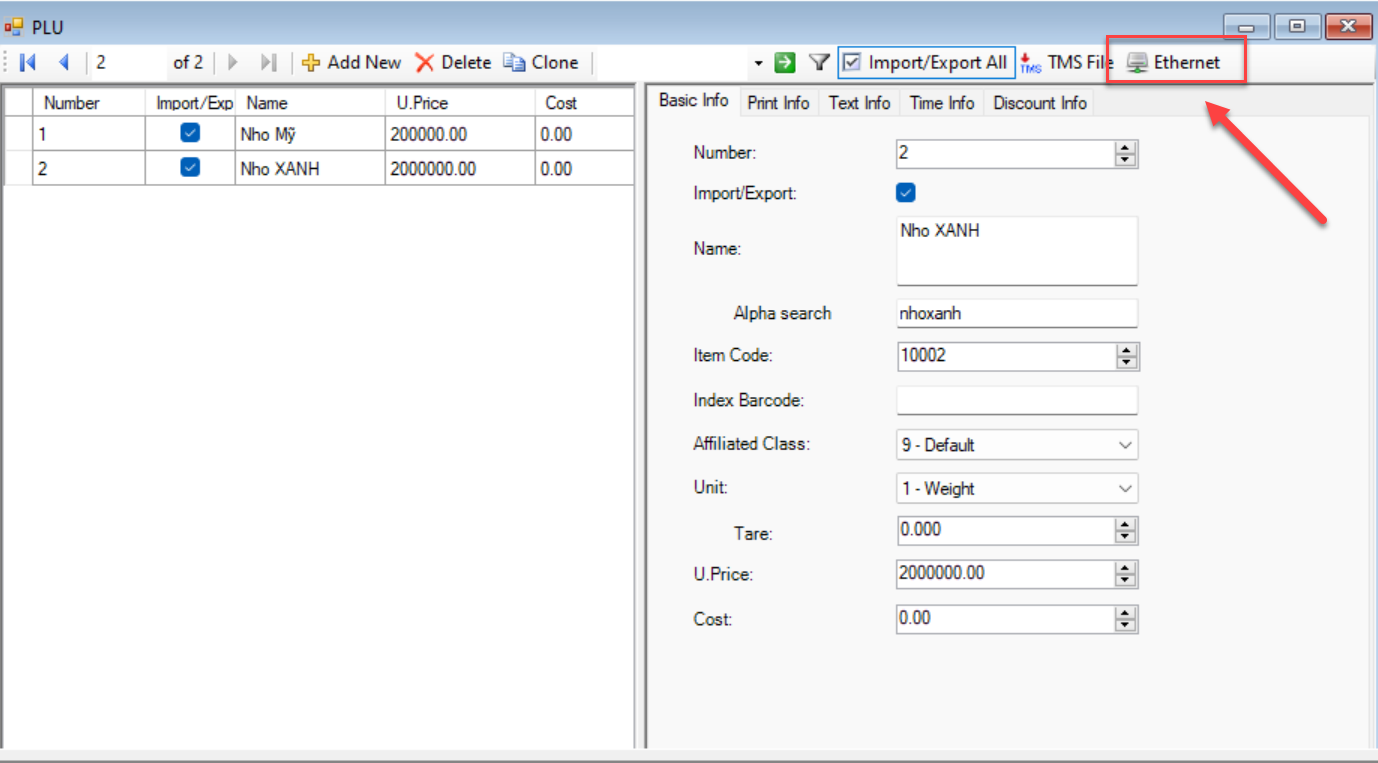The width and height of the screenshot is (1378, 763).
Task: Expand the Affiliated Class dropdown
Action: pos(1125,445)
